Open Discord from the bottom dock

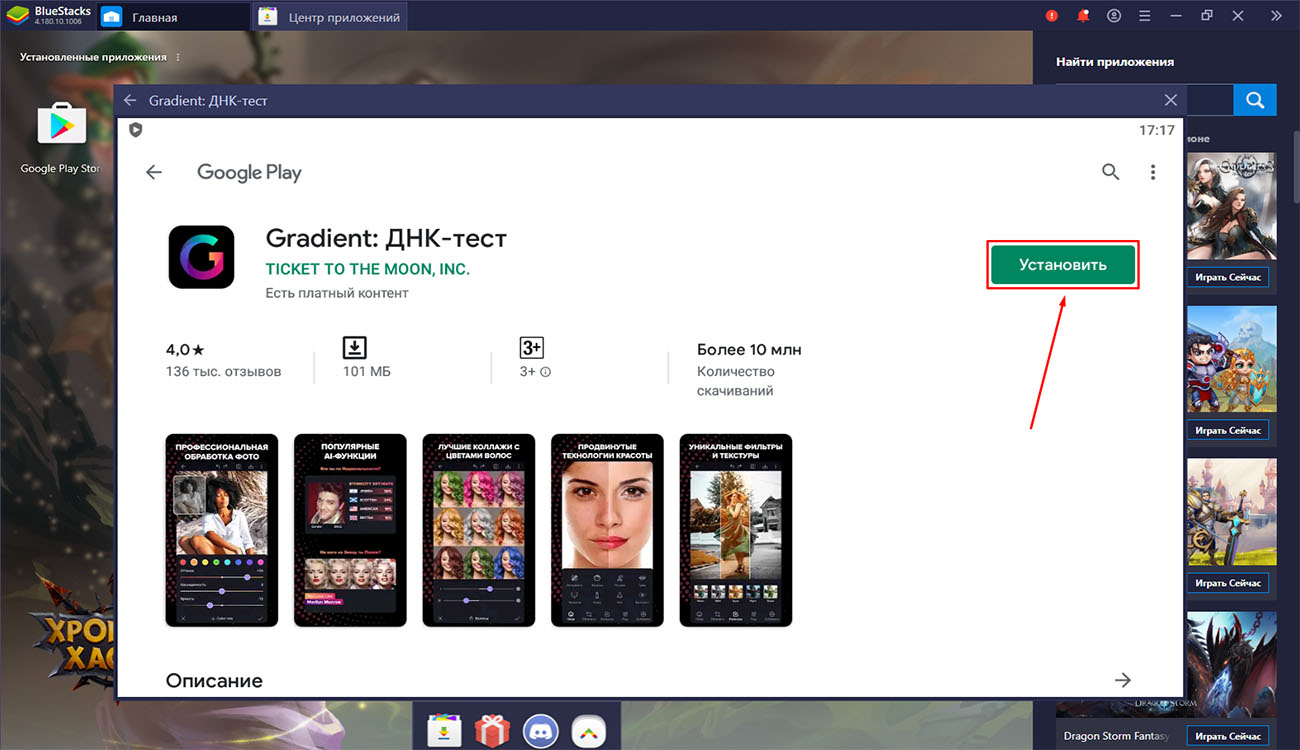point(540,729)
